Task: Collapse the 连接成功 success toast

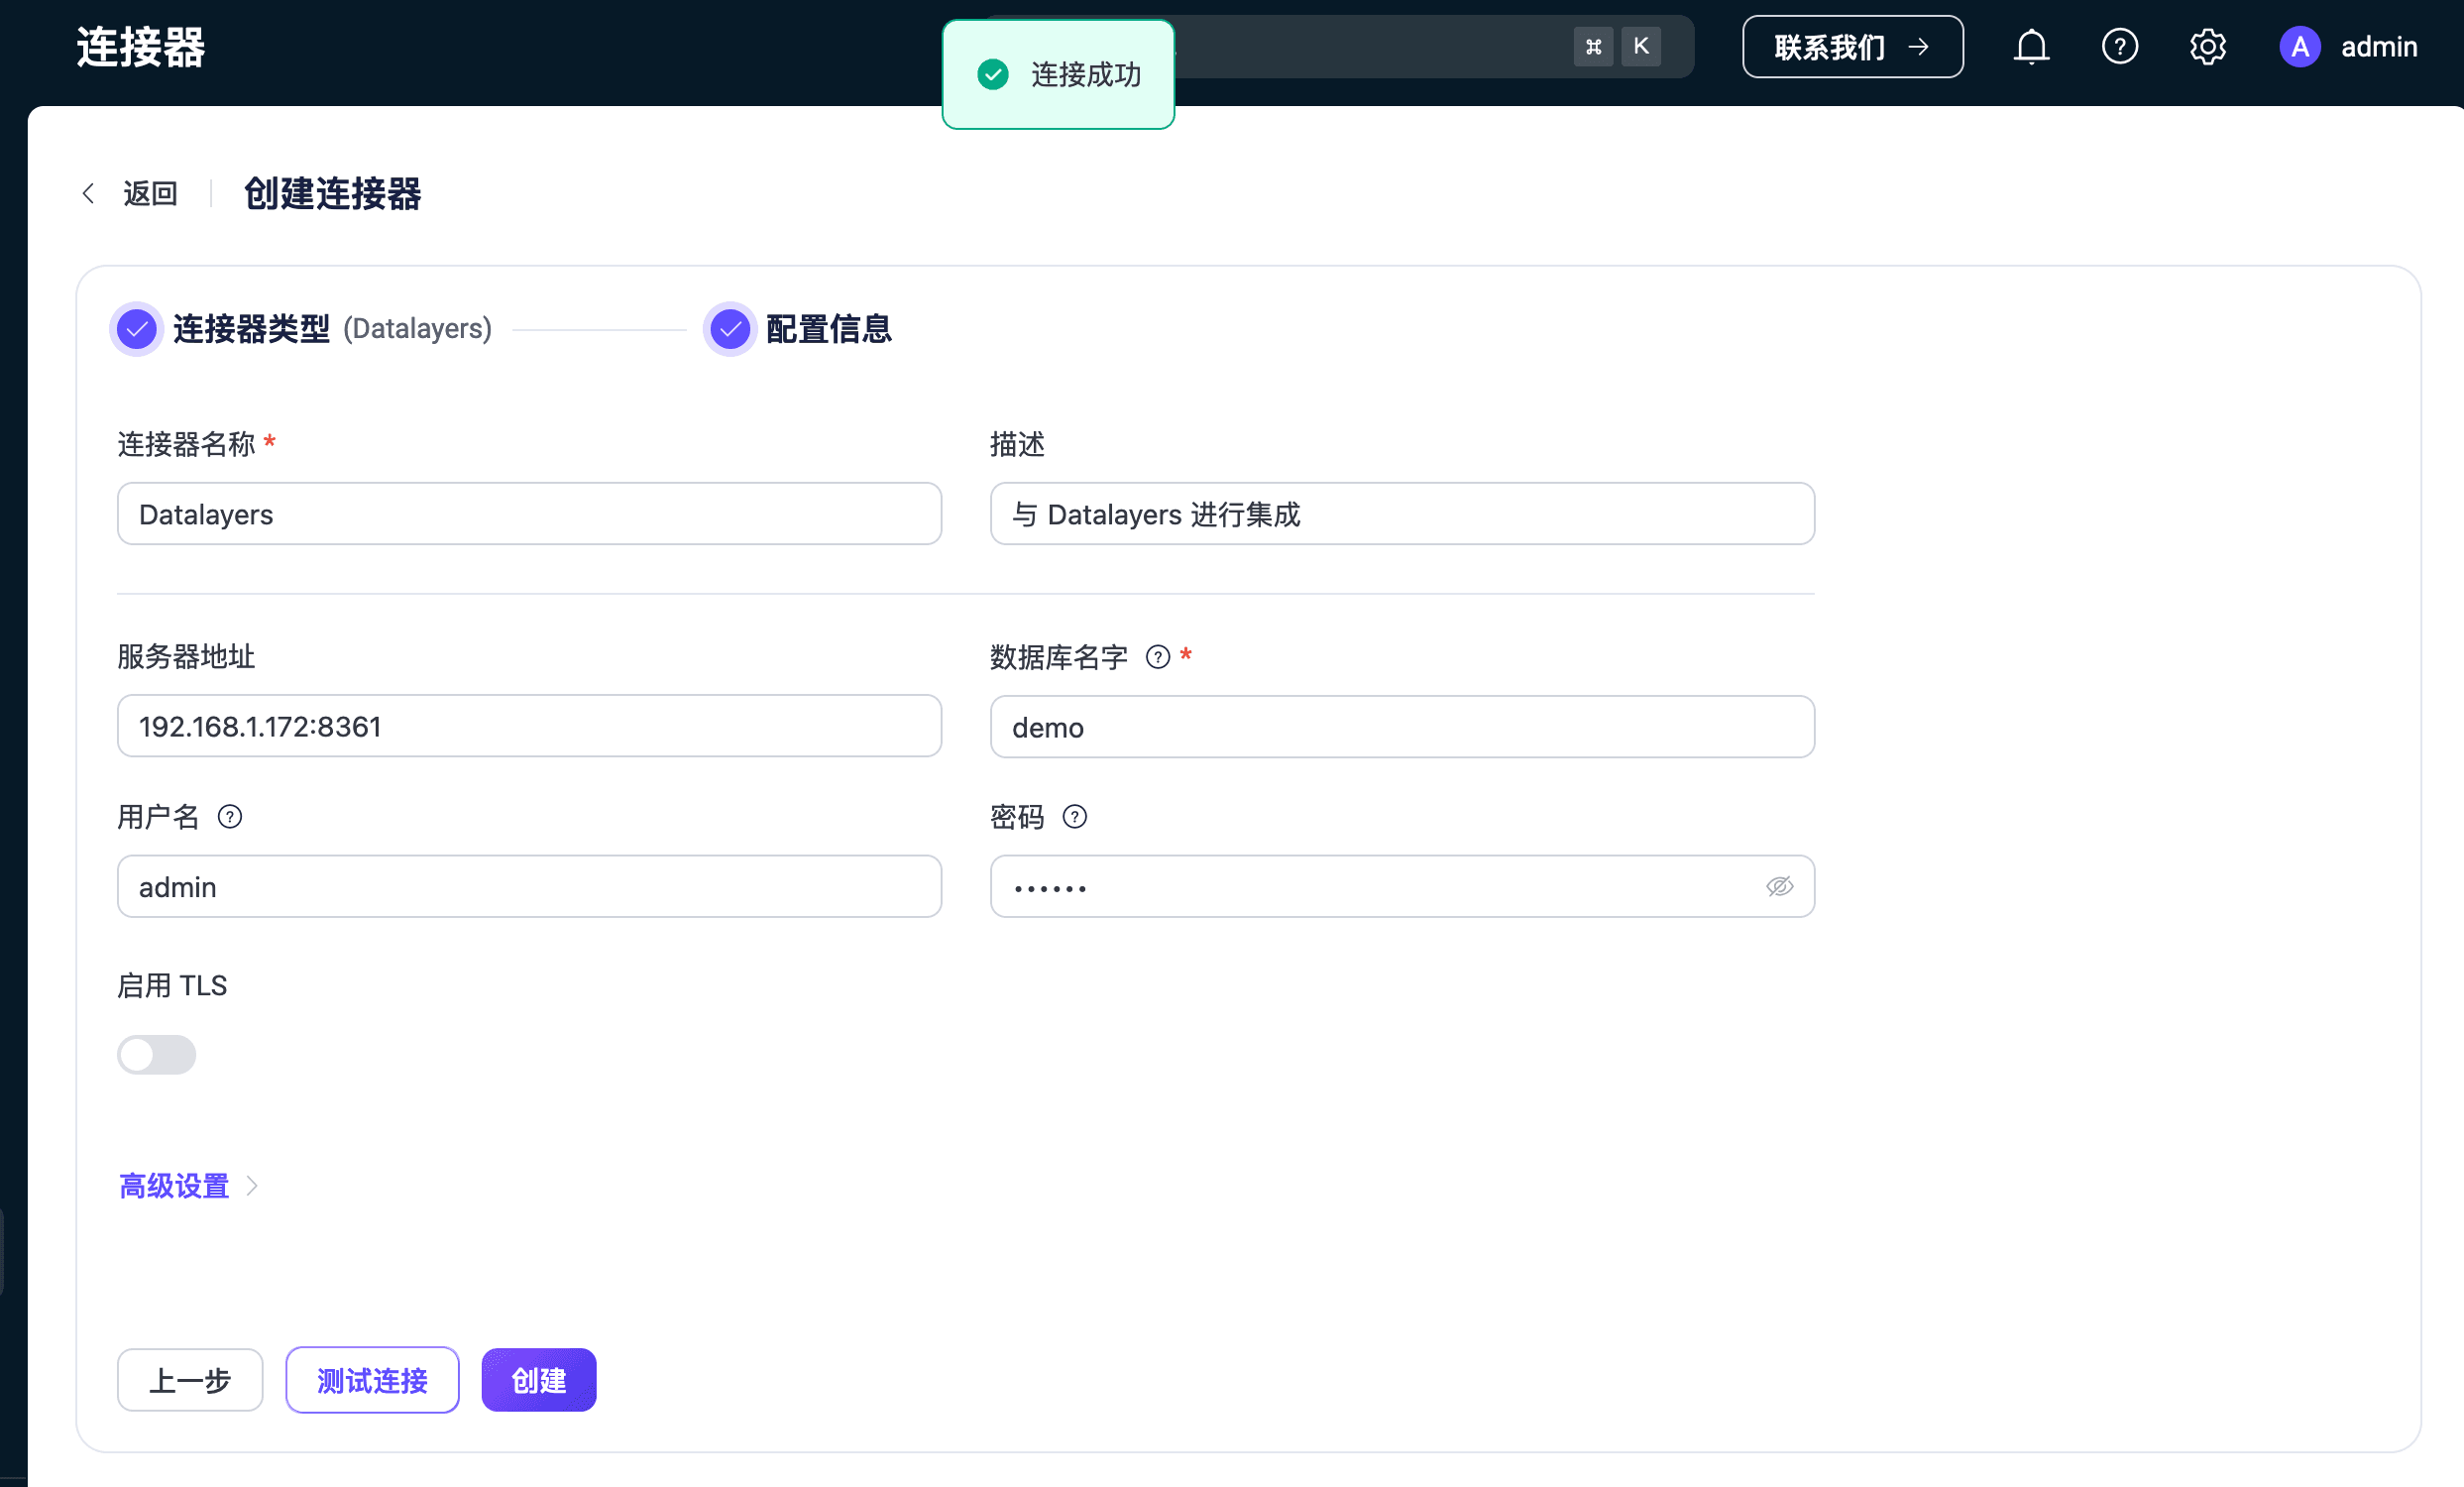Action: pyautogui.click(x=1057, y=74)
